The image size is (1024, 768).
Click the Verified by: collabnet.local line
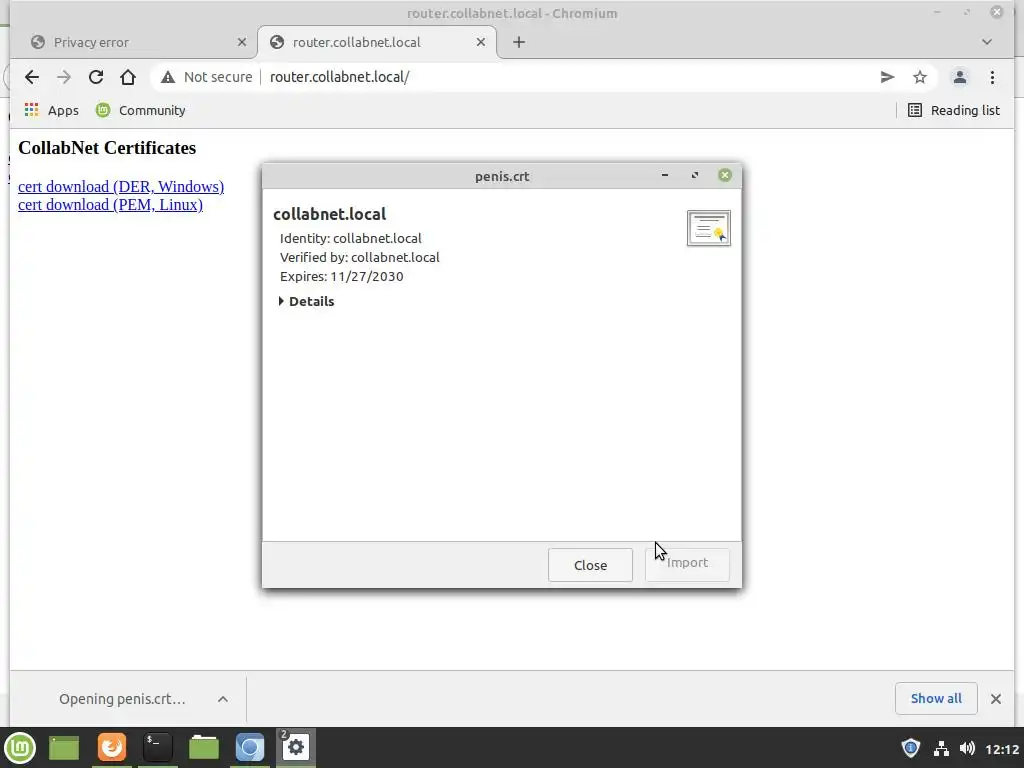pos(360,257)
